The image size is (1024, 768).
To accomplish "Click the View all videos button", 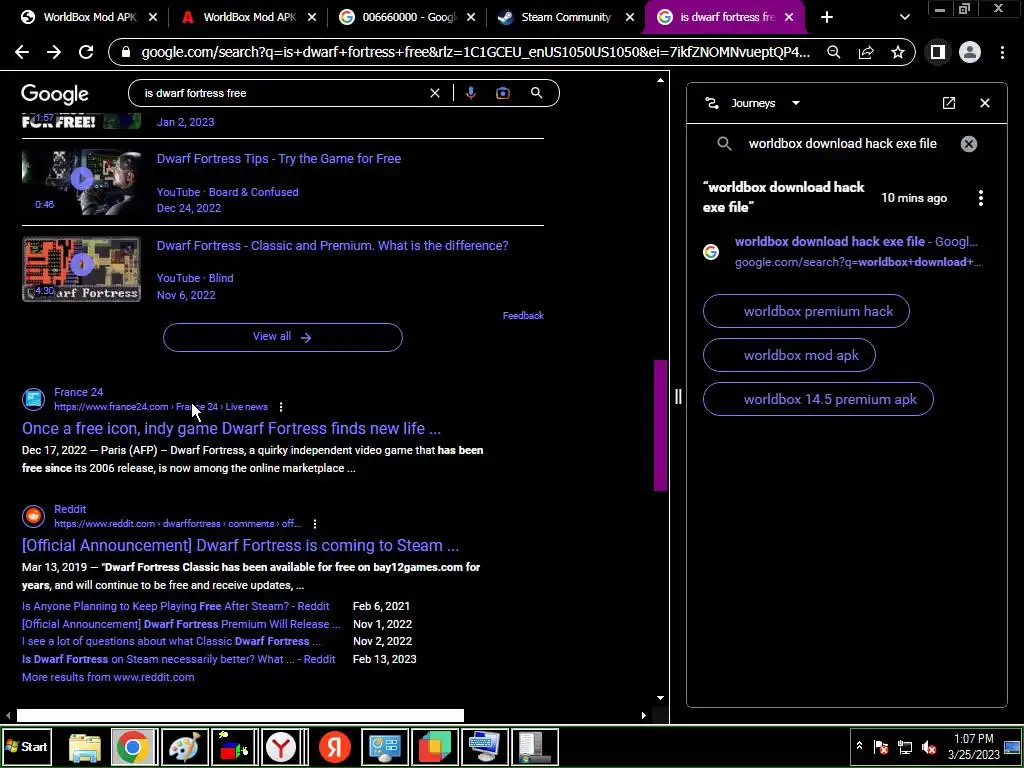I will (283, 337).
